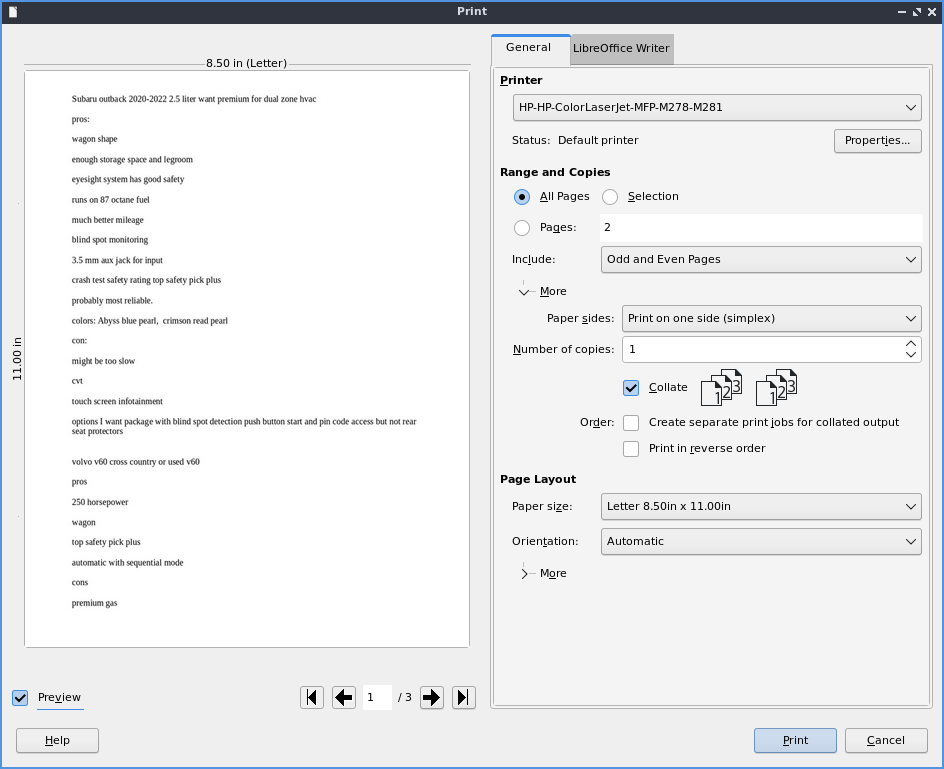Disable the Preview checkbox
The image size is (944, 769).
click(20, 698)
